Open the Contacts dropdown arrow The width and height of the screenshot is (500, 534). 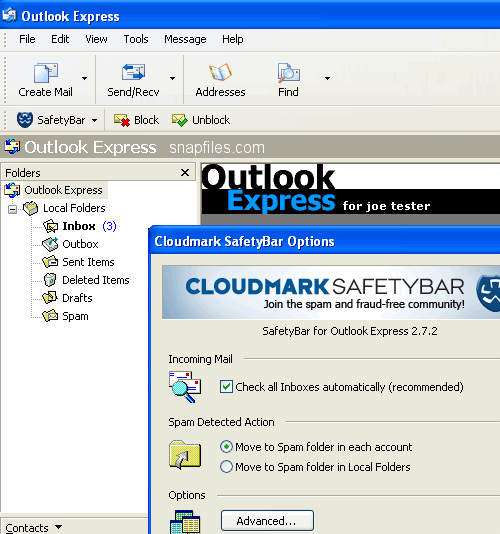tap(58, 527)
